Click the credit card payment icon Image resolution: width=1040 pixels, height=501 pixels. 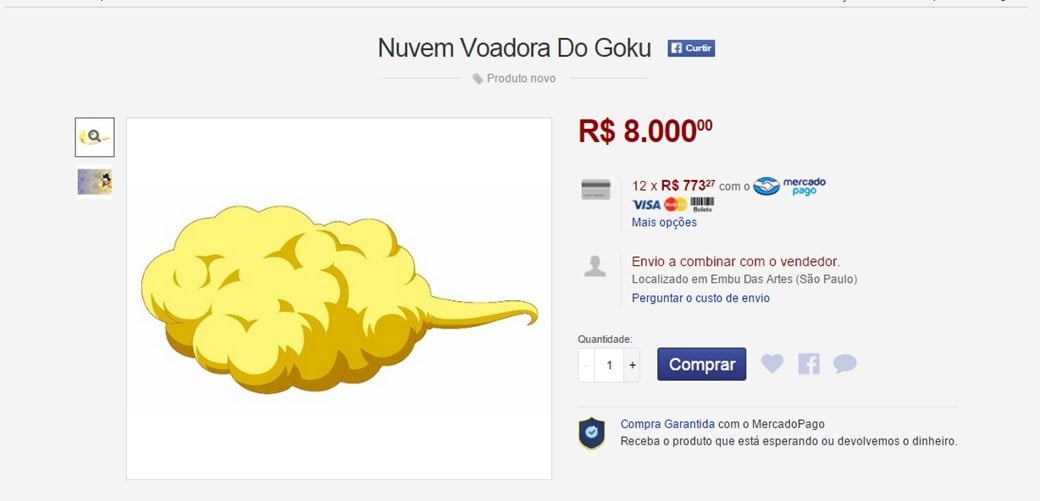tap(596, 189)
